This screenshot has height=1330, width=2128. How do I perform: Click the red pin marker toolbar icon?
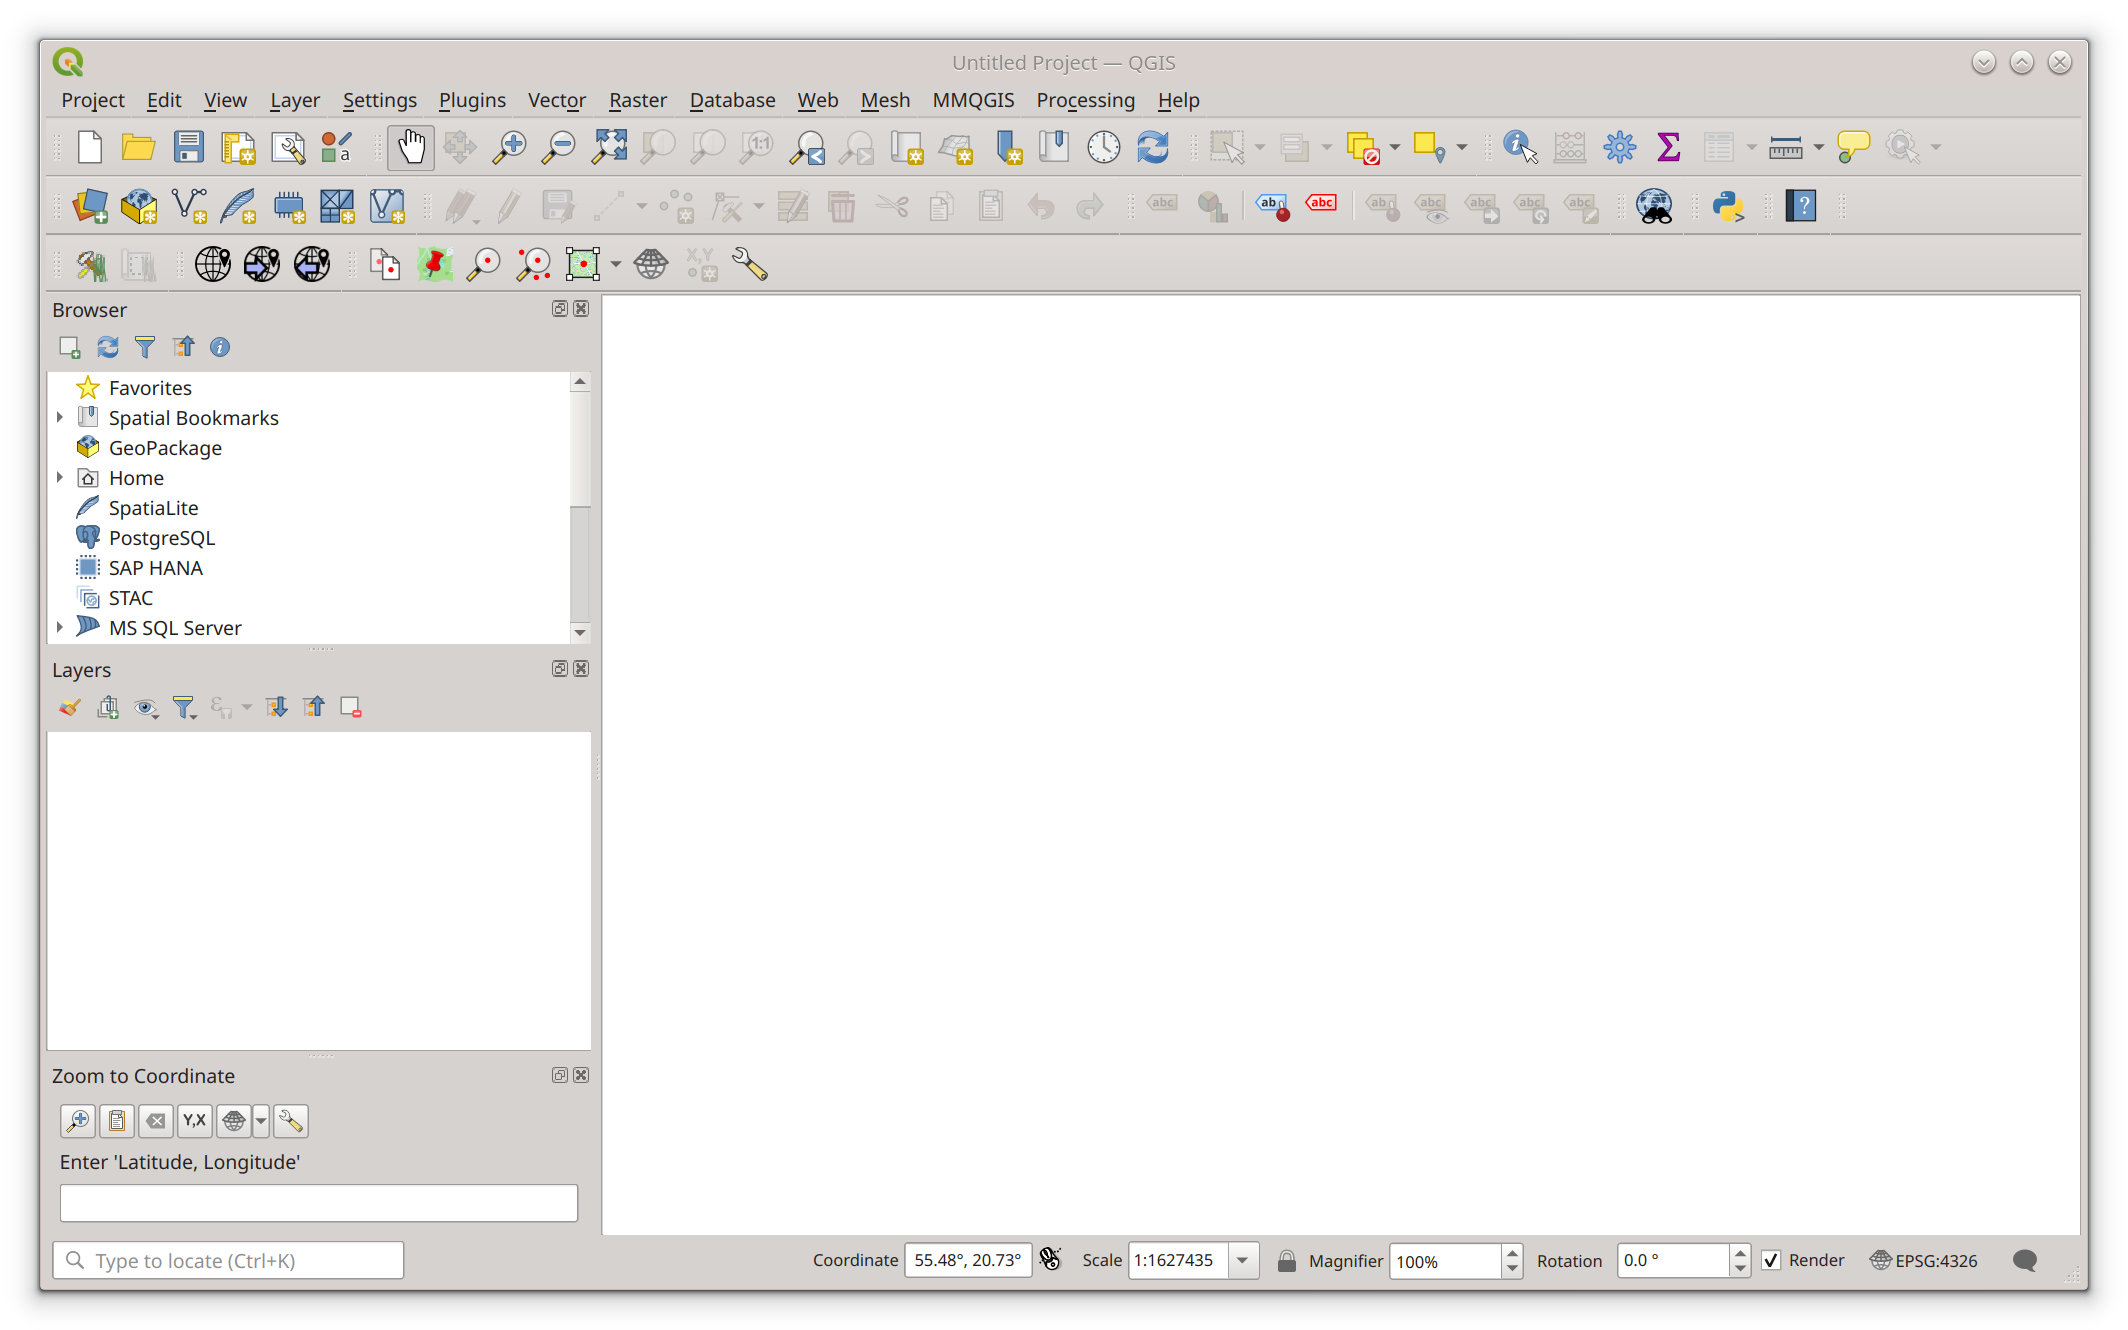(435, 264)
